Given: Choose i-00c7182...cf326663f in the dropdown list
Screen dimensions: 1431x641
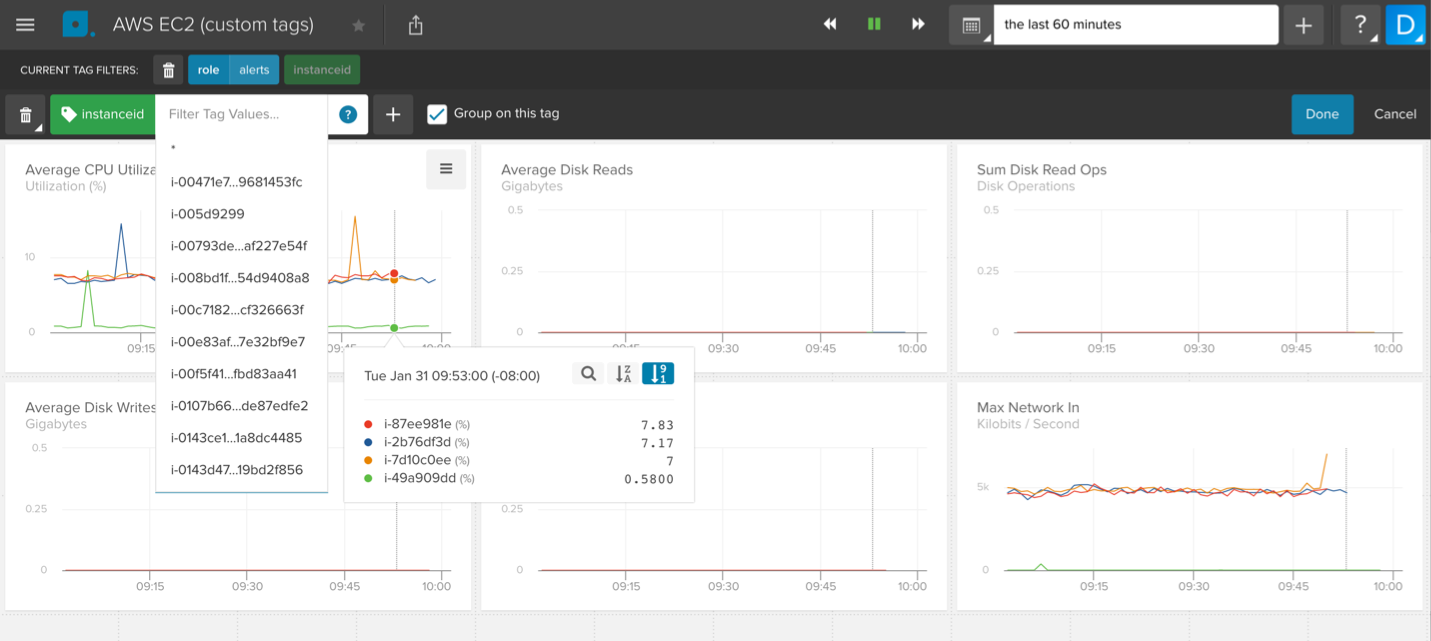Looking at the screenshot, I should pos(237,310).
